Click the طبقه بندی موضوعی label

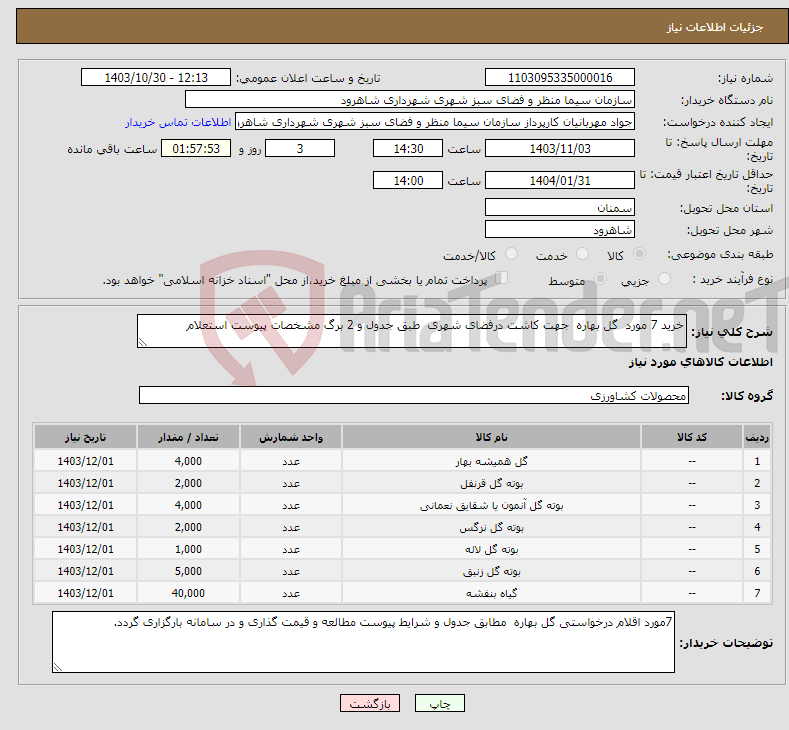(720, 255)
